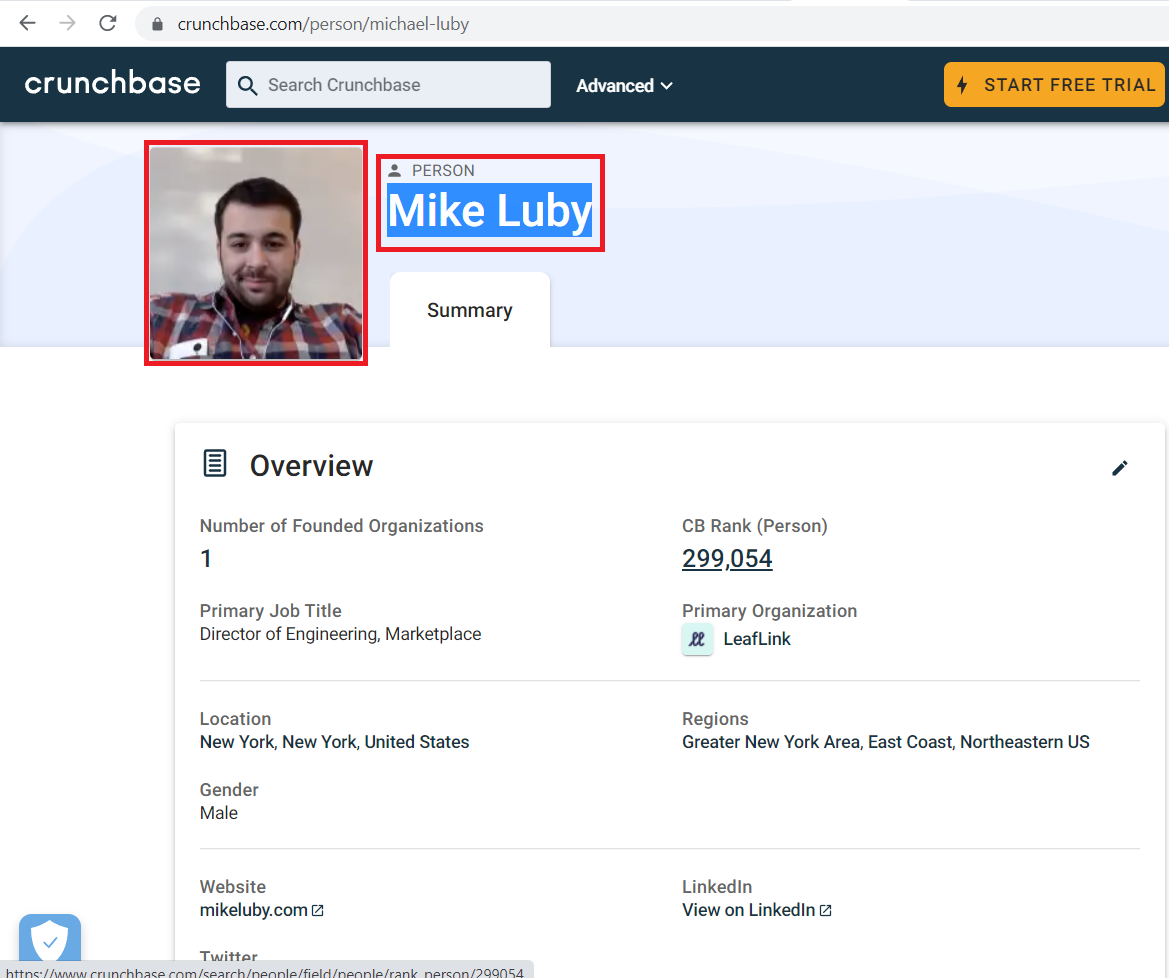Click the Director of Engineering, Marketplace text
The height and width of the screenshot is (978, 1169).
[341, 634]
